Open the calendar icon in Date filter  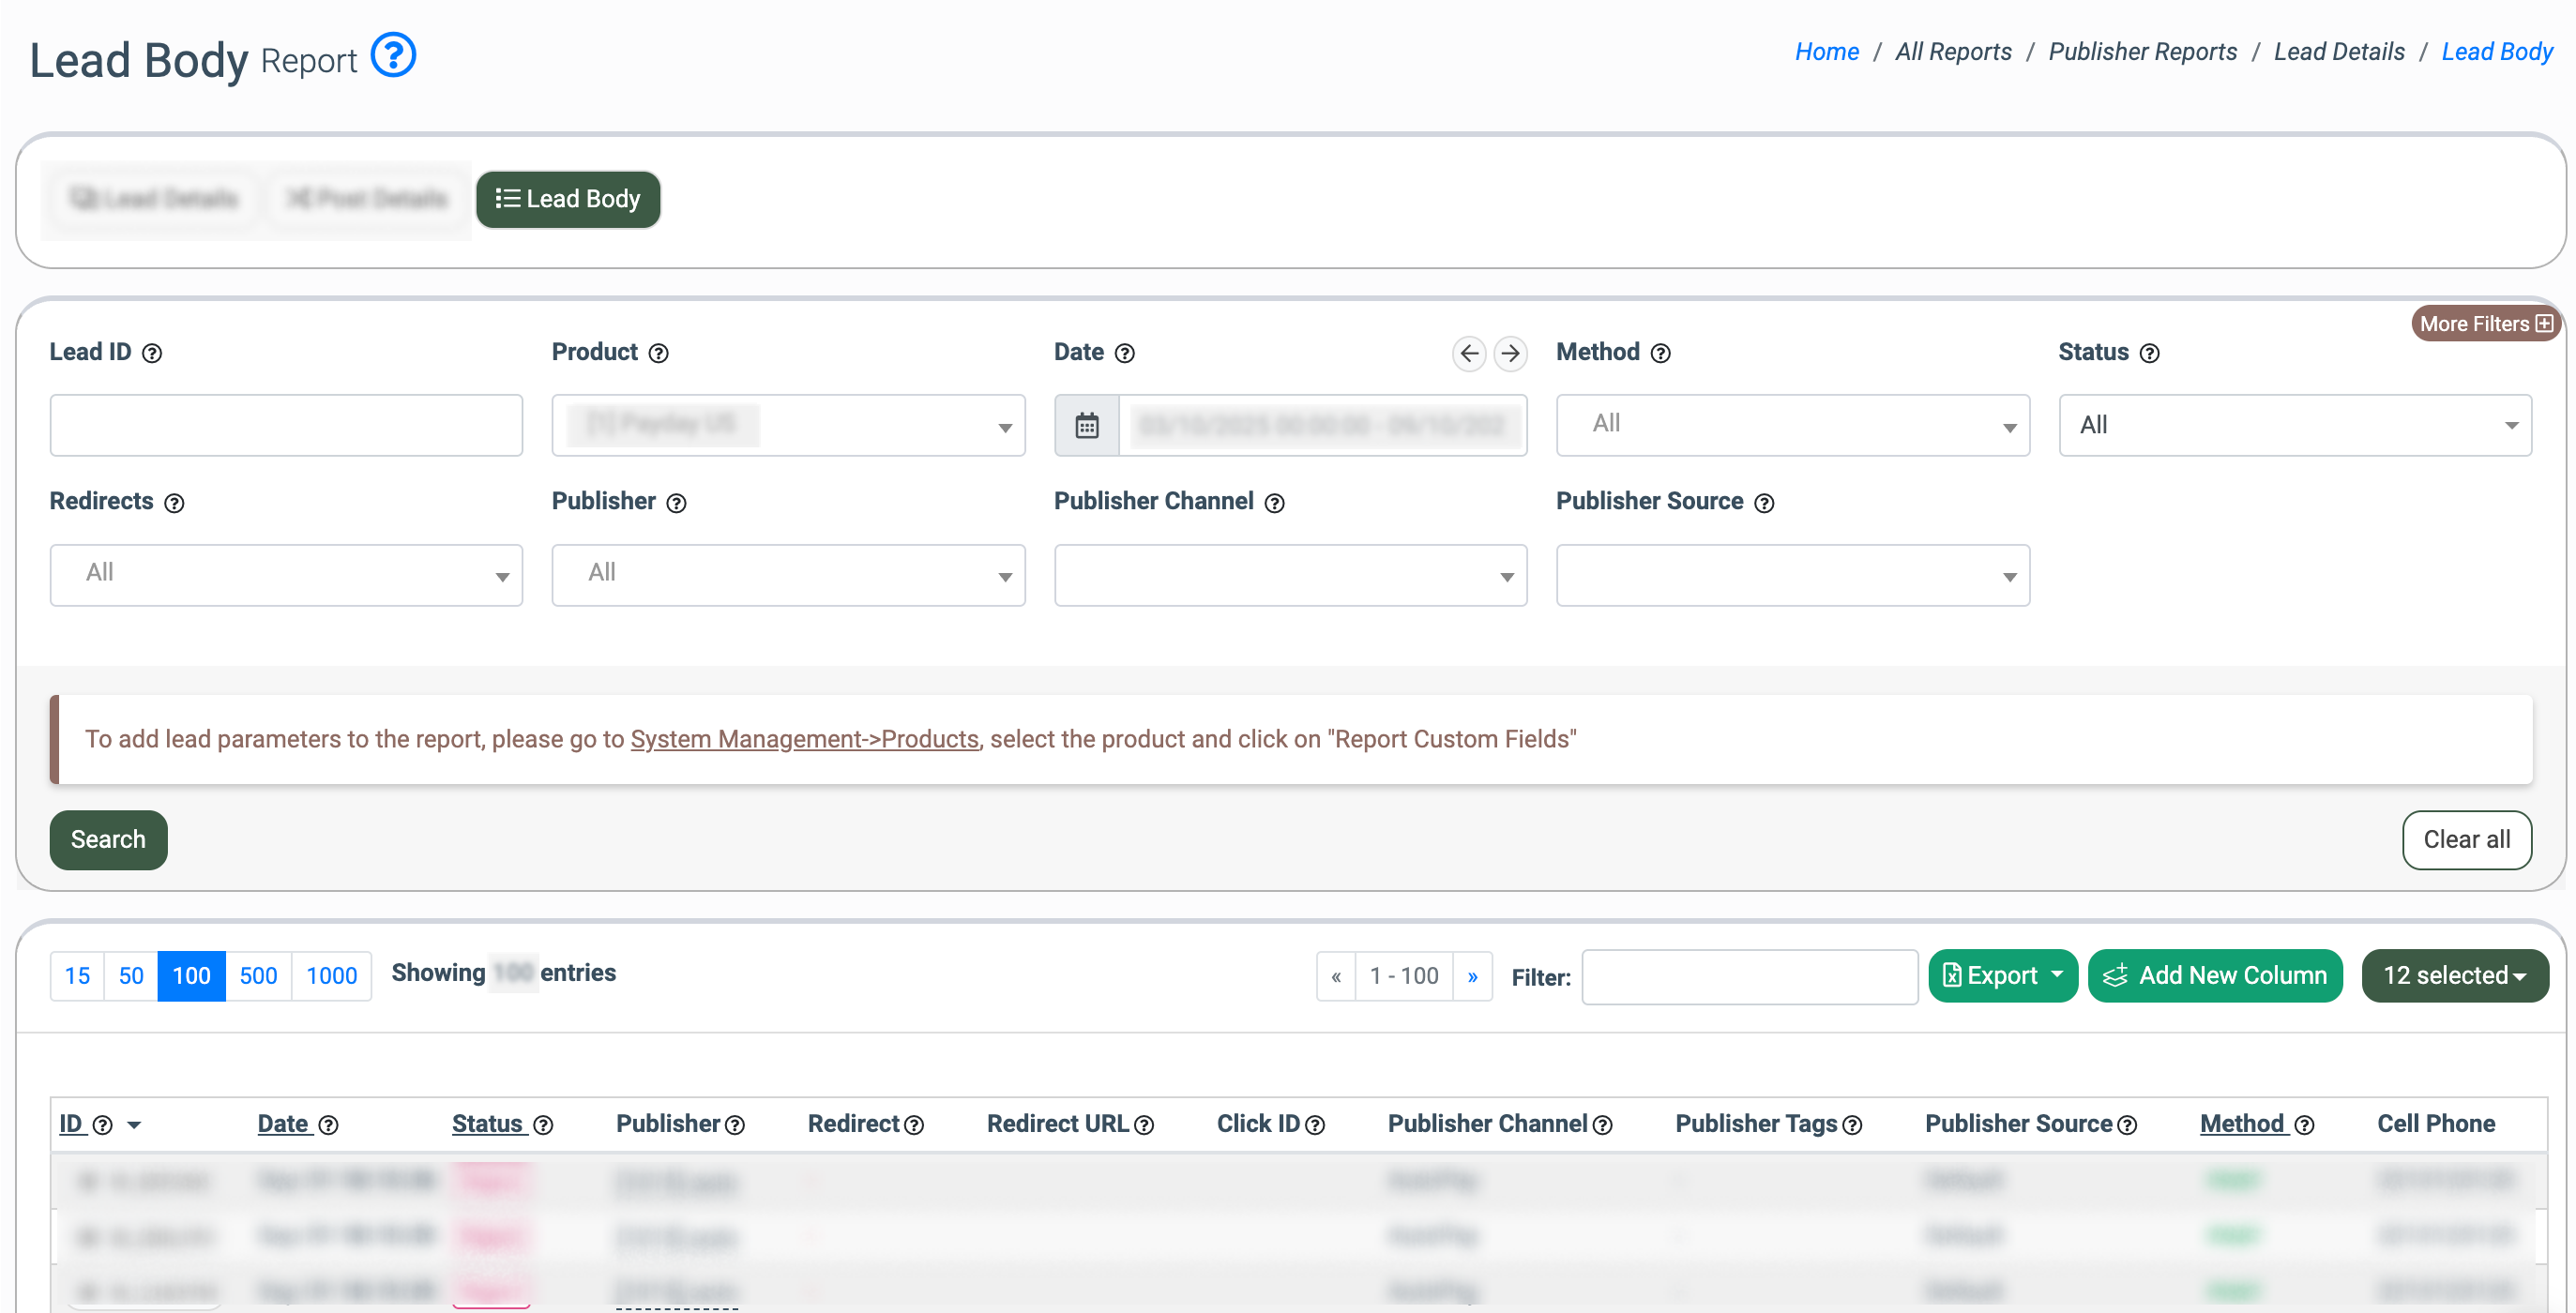(x=1086, y=426)
